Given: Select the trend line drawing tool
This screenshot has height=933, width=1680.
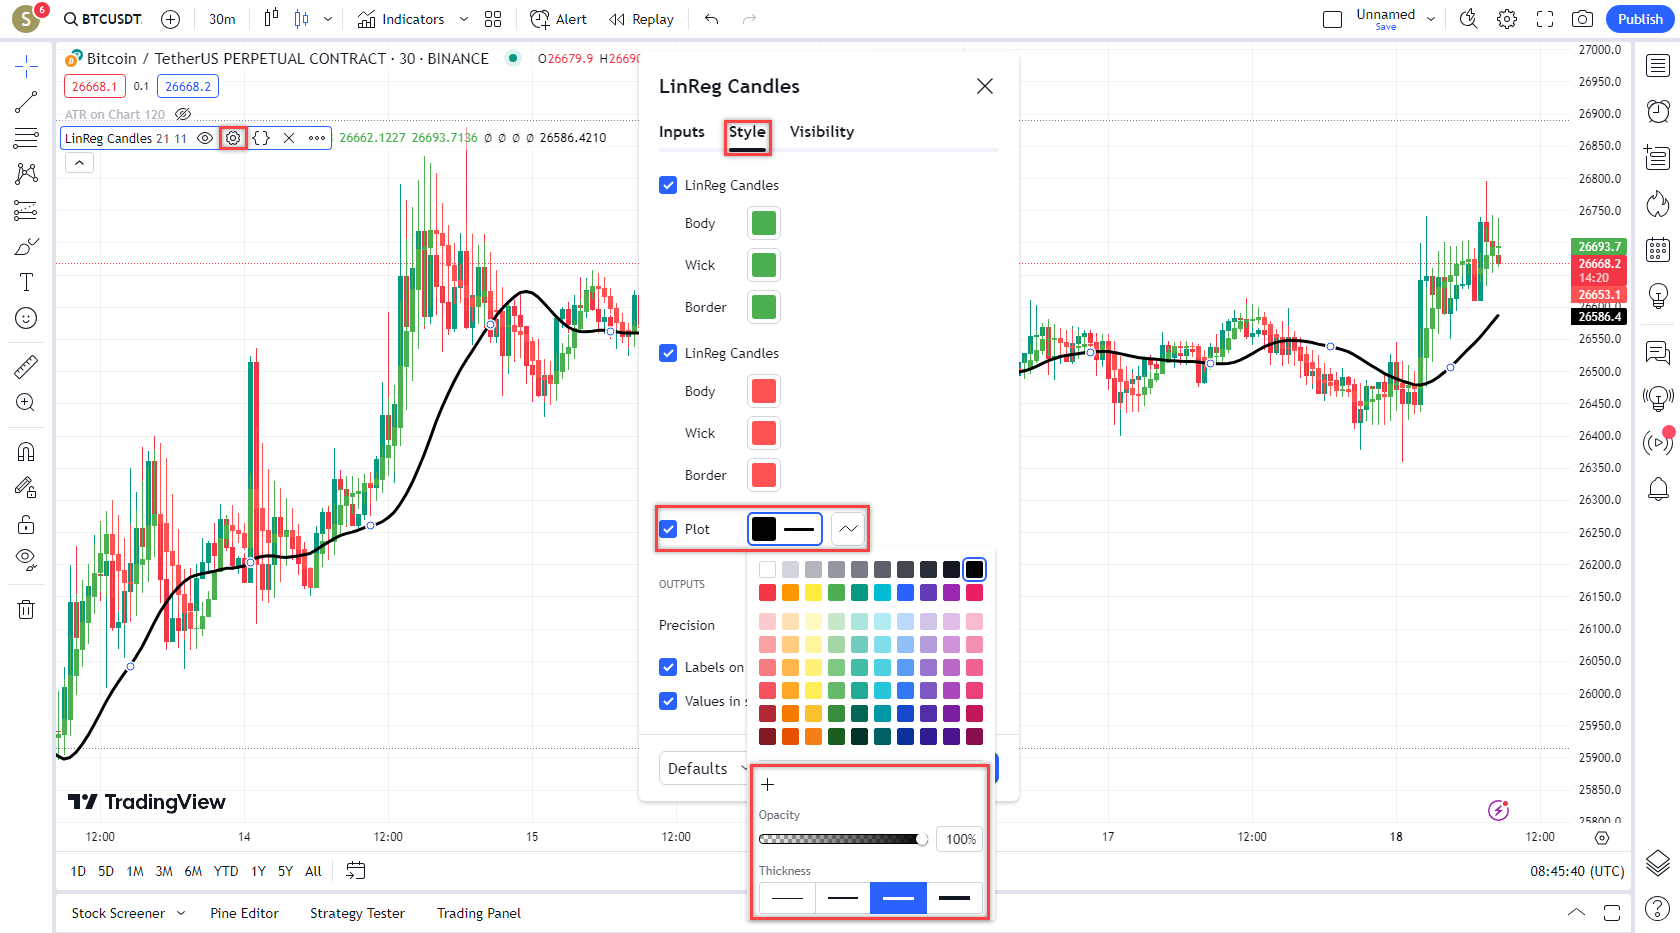Looking at the screenshot, I should coord(26,102).
